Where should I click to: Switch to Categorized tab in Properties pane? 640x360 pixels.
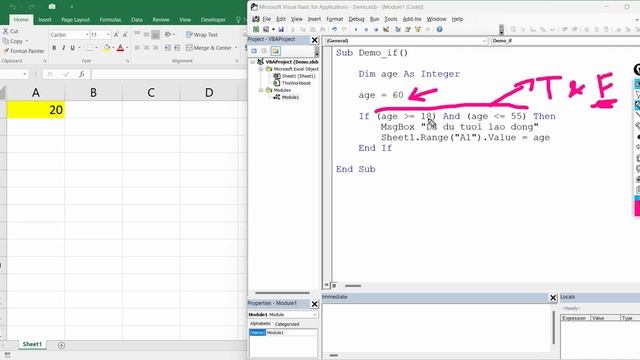coord(287,324)
